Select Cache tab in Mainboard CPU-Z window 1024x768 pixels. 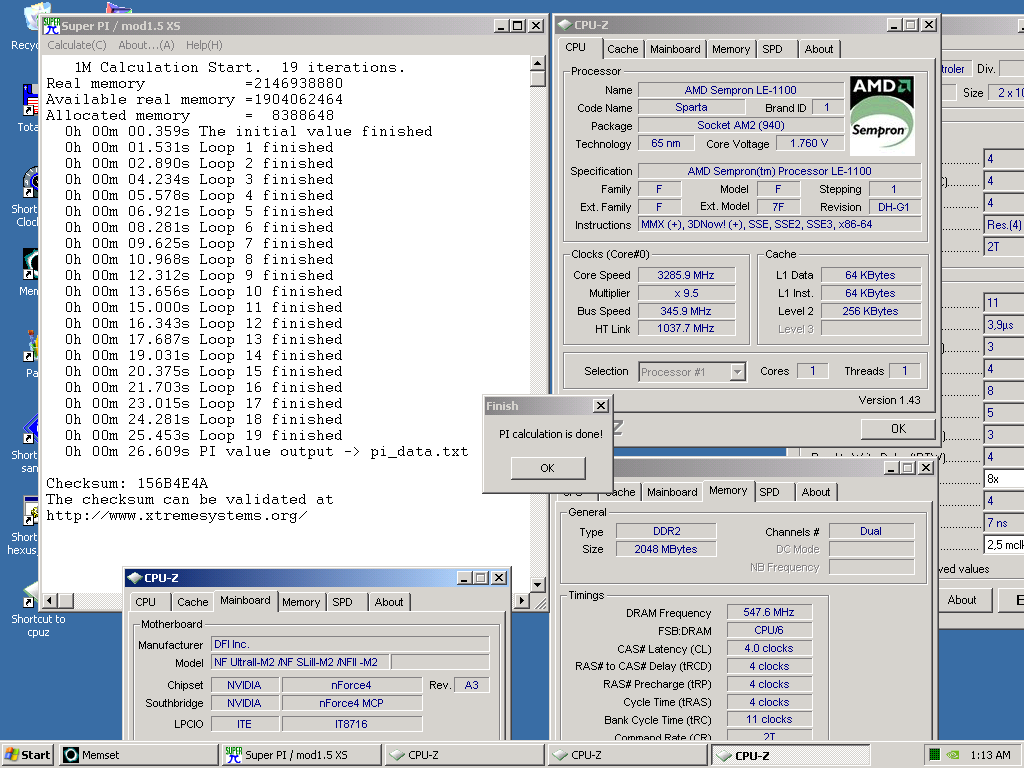[x=193, y=602]
